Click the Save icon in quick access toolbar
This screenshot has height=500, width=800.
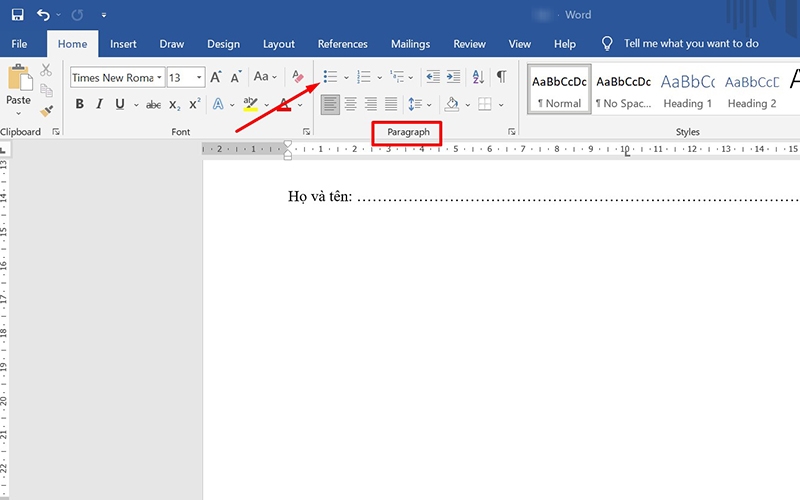coord(17,15)
